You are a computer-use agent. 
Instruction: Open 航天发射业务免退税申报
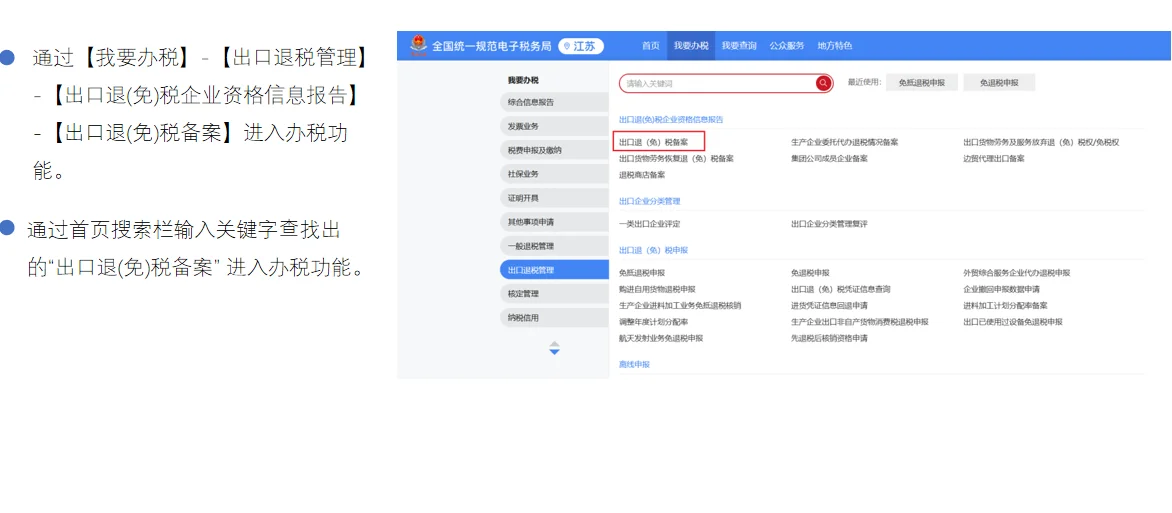coord(661,339)
